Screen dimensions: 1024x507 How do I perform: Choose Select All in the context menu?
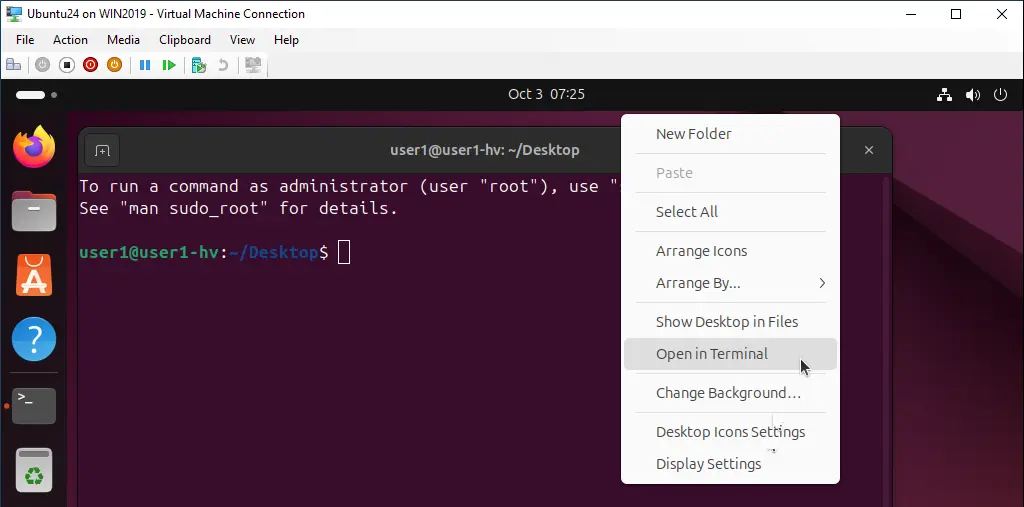click(x=730, y=212)
